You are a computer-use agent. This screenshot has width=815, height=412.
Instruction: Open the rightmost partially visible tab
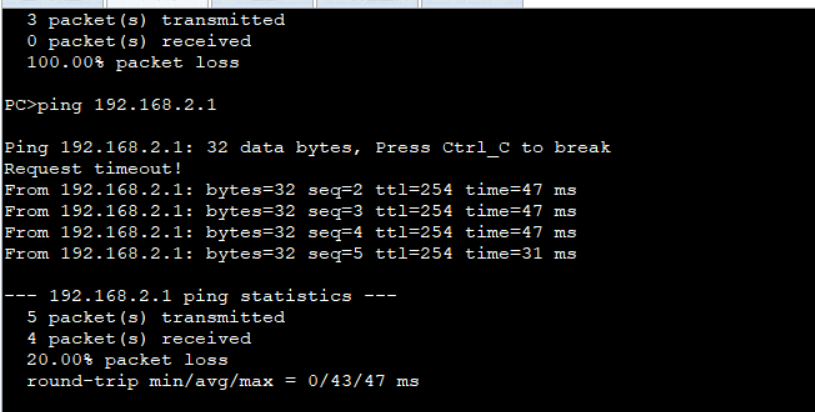pyautogui.click(x=472, y=4)
